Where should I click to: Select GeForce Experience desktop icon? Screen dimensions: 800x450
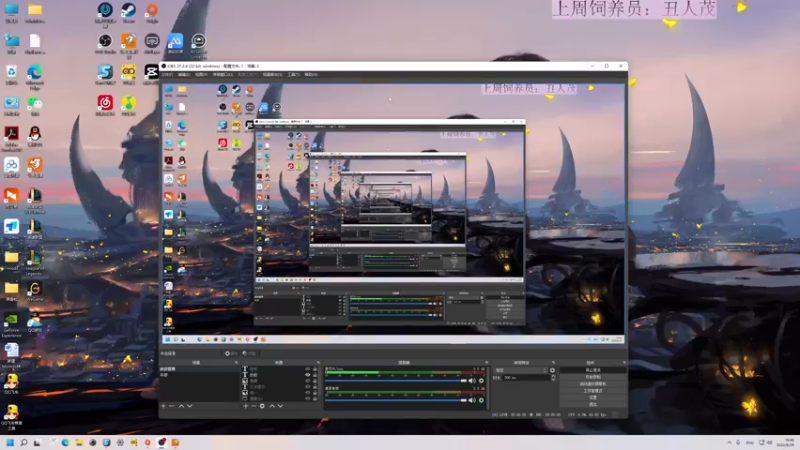pos(11,324)
